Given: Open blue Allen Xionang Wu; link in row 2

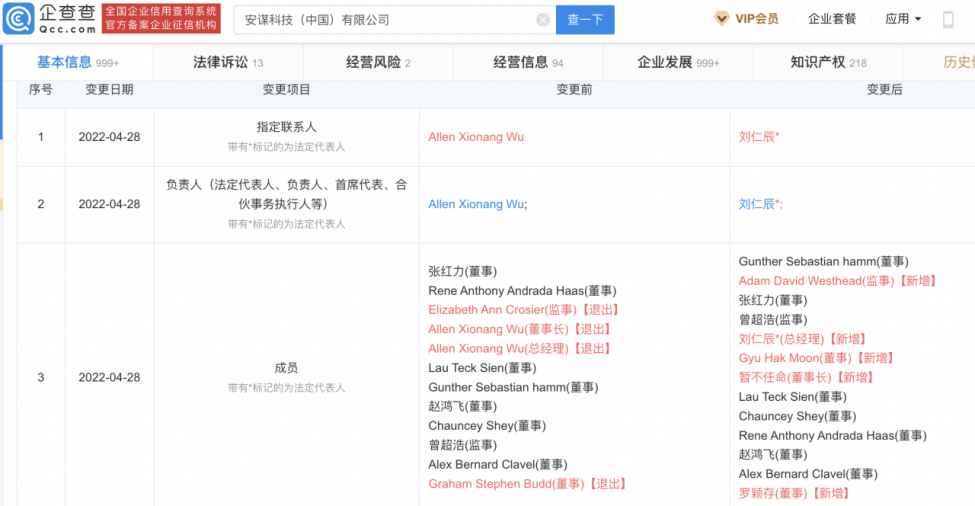Looking at the screenshot, I should (x=478, y=204).
